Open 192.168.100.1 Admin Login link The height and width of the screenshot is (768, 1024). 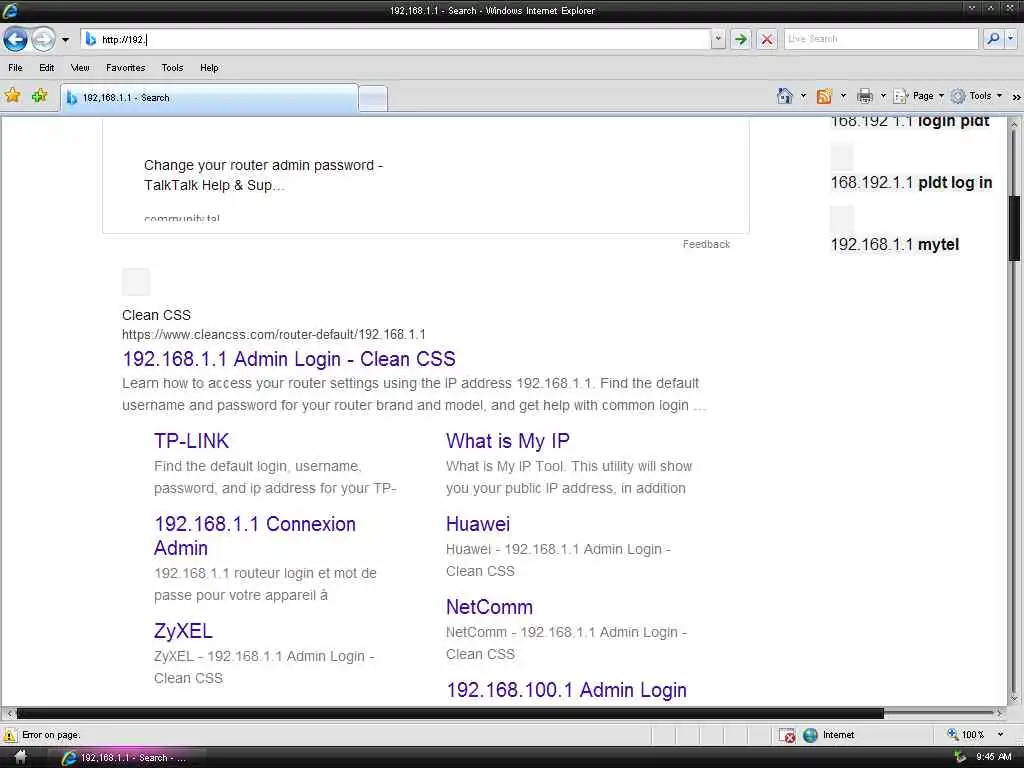(566, 690)
